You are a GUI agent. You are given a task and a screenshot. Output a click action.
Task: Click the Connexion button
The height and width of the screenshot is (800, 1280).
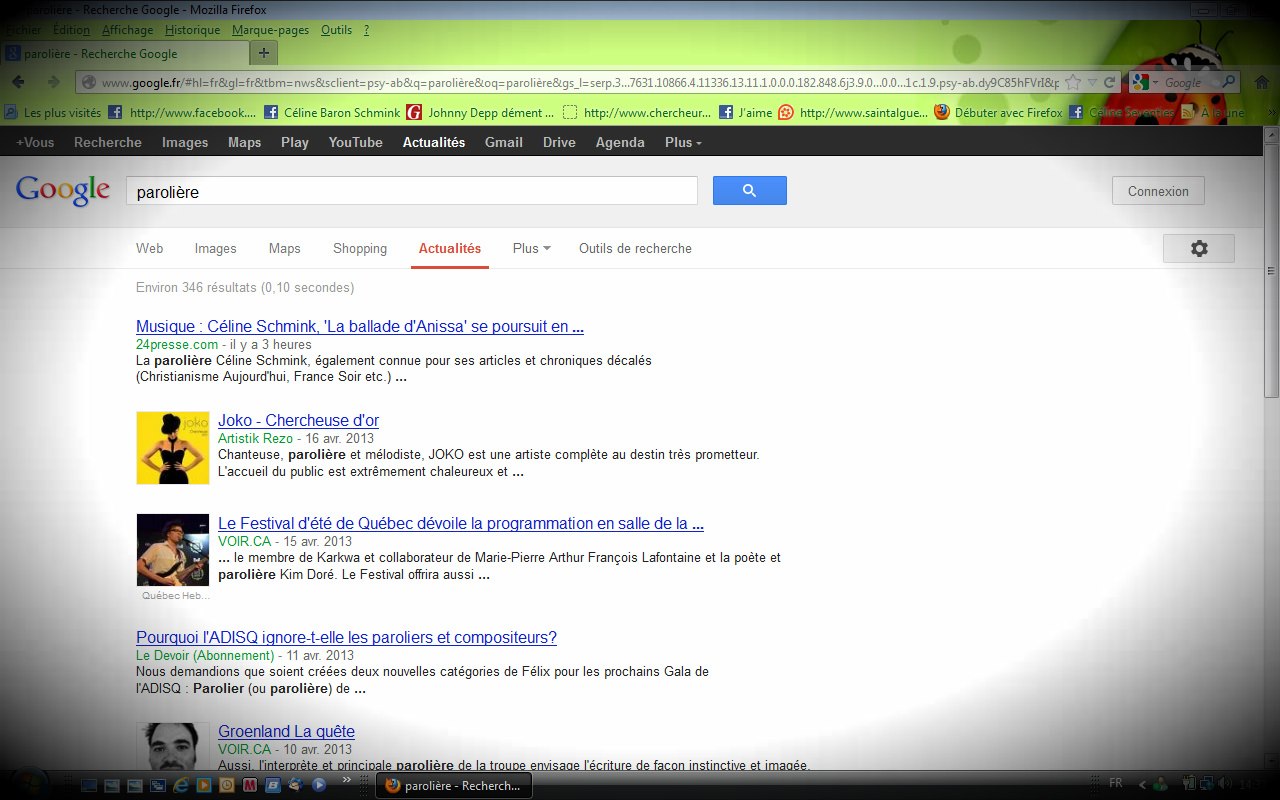tap(1157, 191)
